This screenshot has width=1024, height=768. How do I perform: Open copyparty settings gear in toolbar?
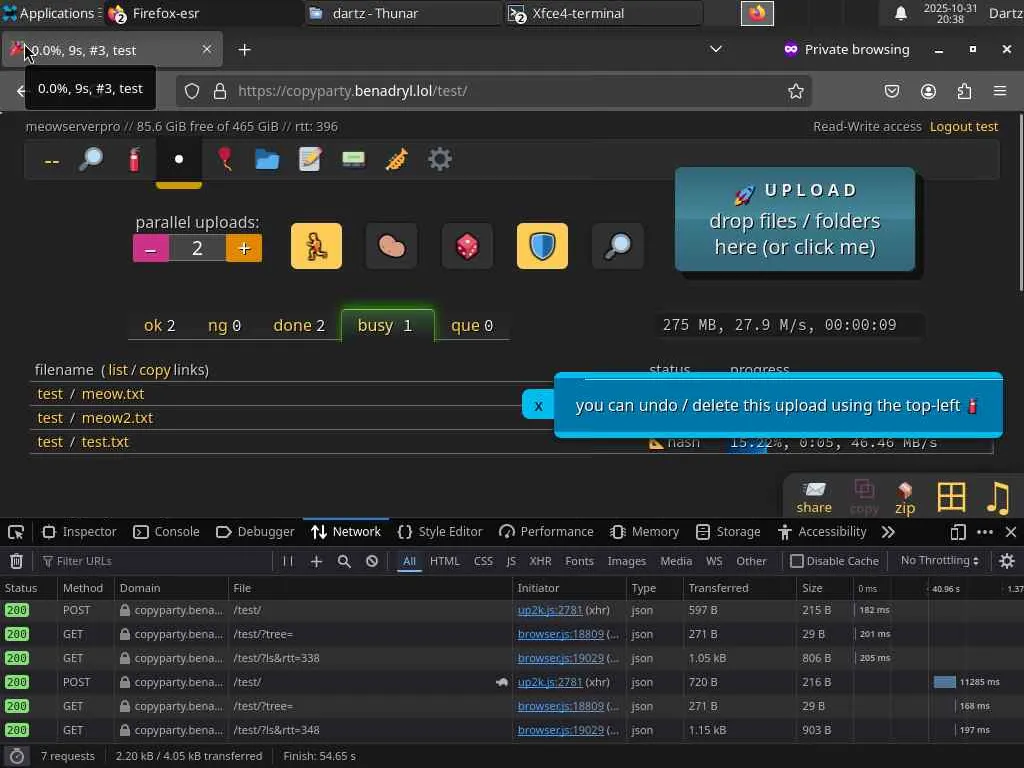[440, 159]
